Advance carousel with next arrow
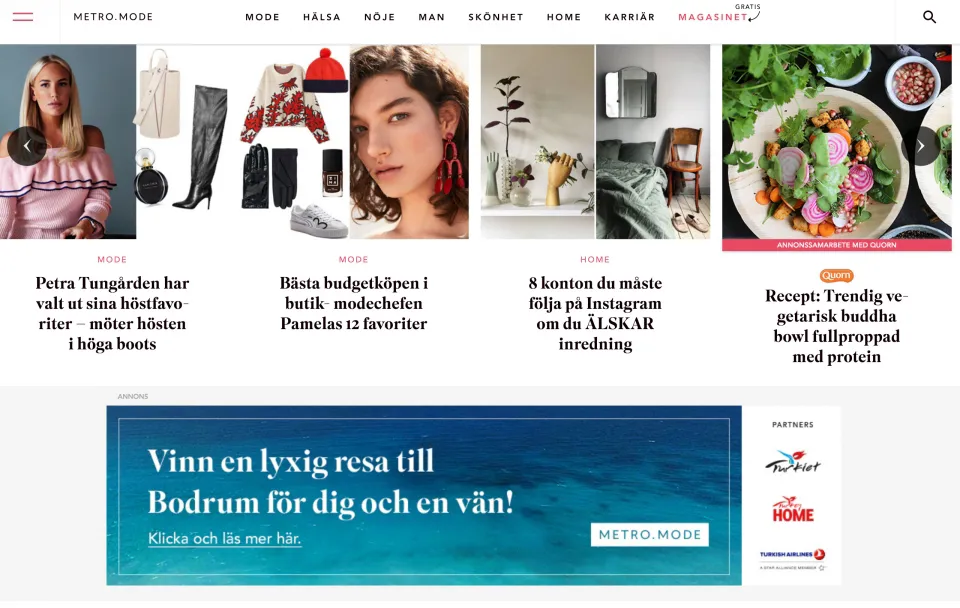Screen dimensions: 960x608 tap(920, 146)
